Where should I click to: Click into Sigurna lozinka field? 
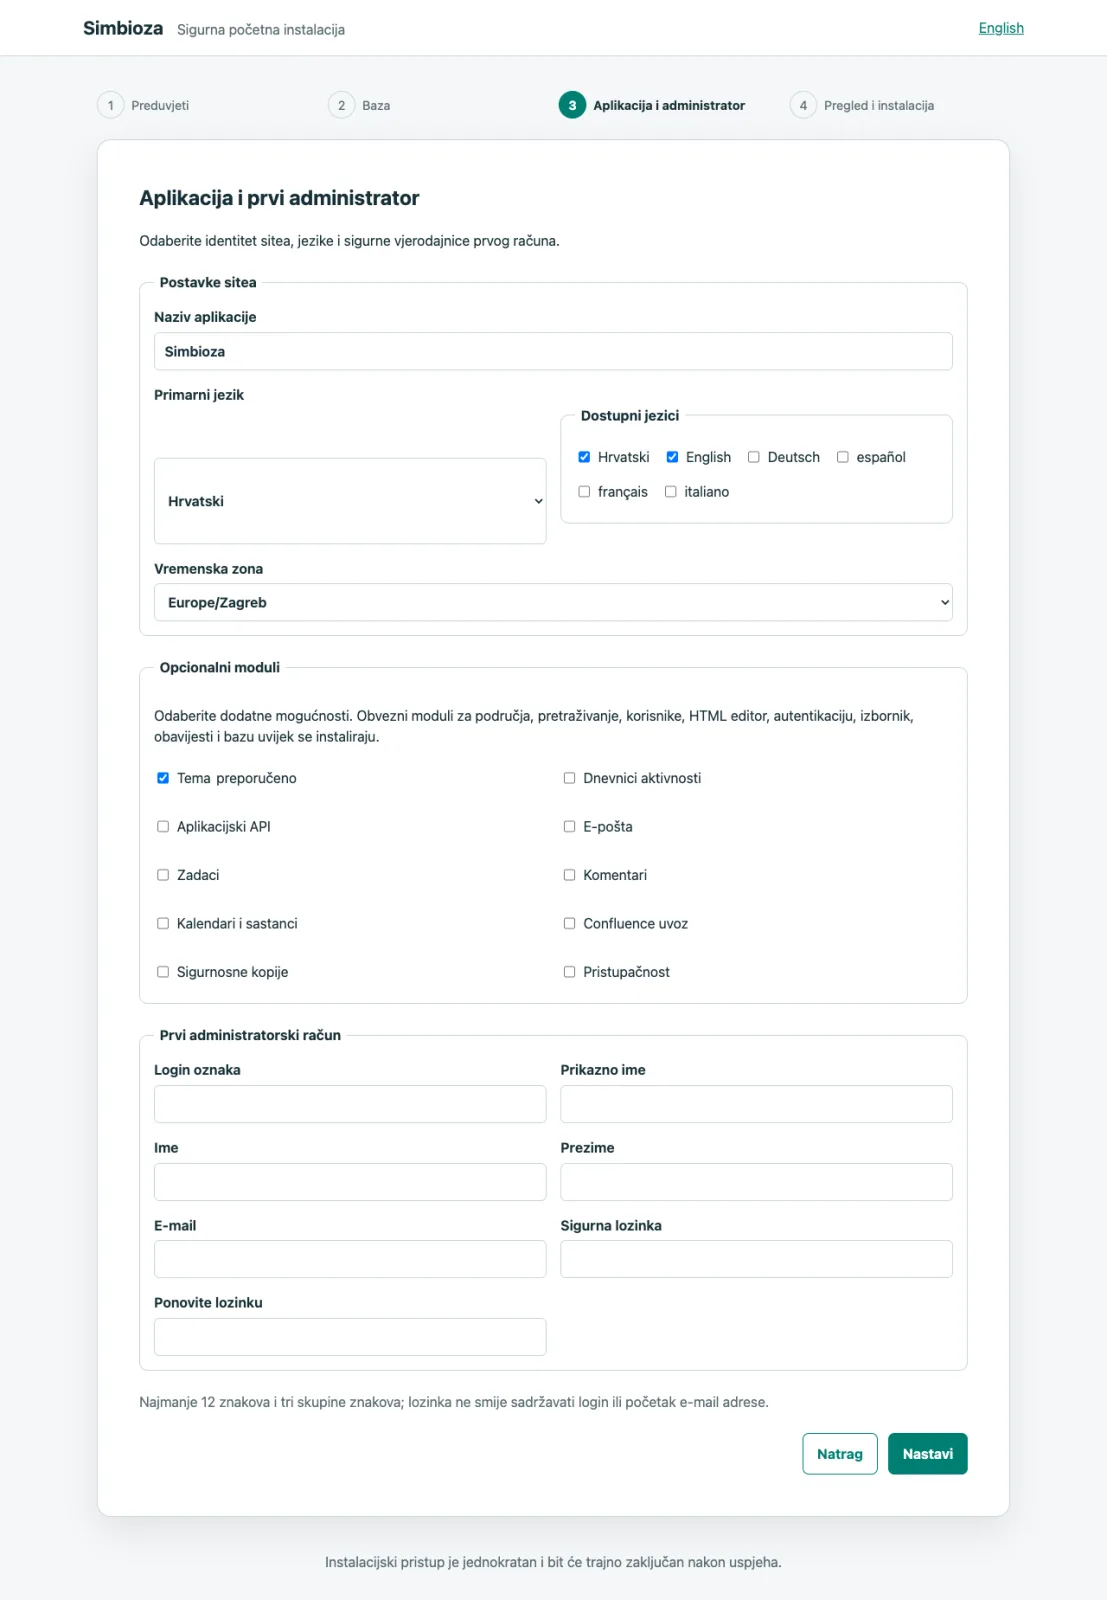point(756,1259)
